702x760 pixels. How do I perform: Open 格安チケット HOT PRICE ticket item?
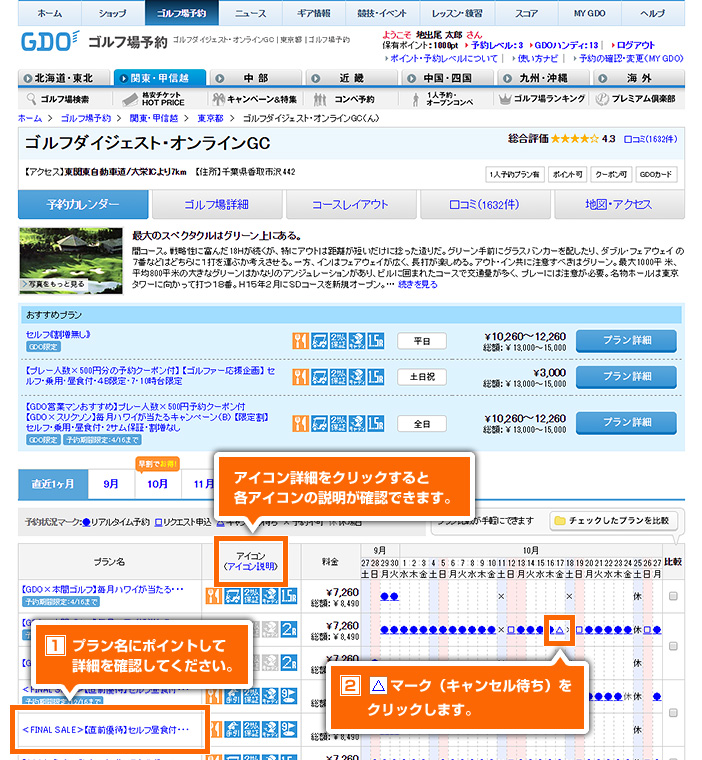[153, 99]
